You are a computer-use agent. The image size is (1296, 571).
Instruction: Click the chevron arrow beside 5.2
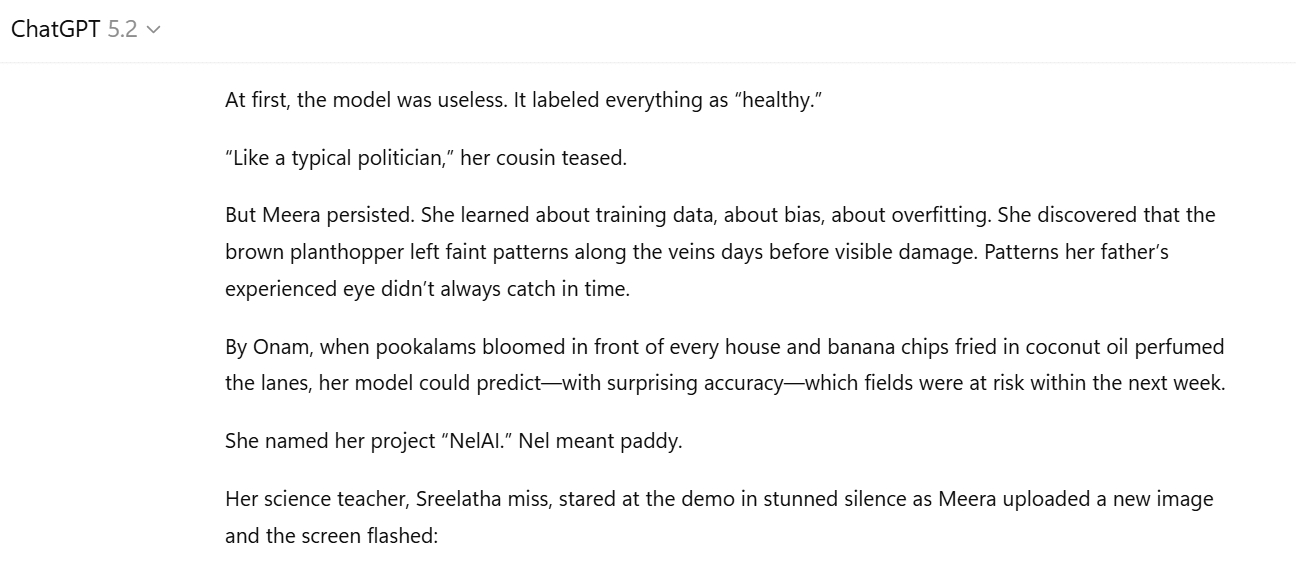tap(153, 30)
